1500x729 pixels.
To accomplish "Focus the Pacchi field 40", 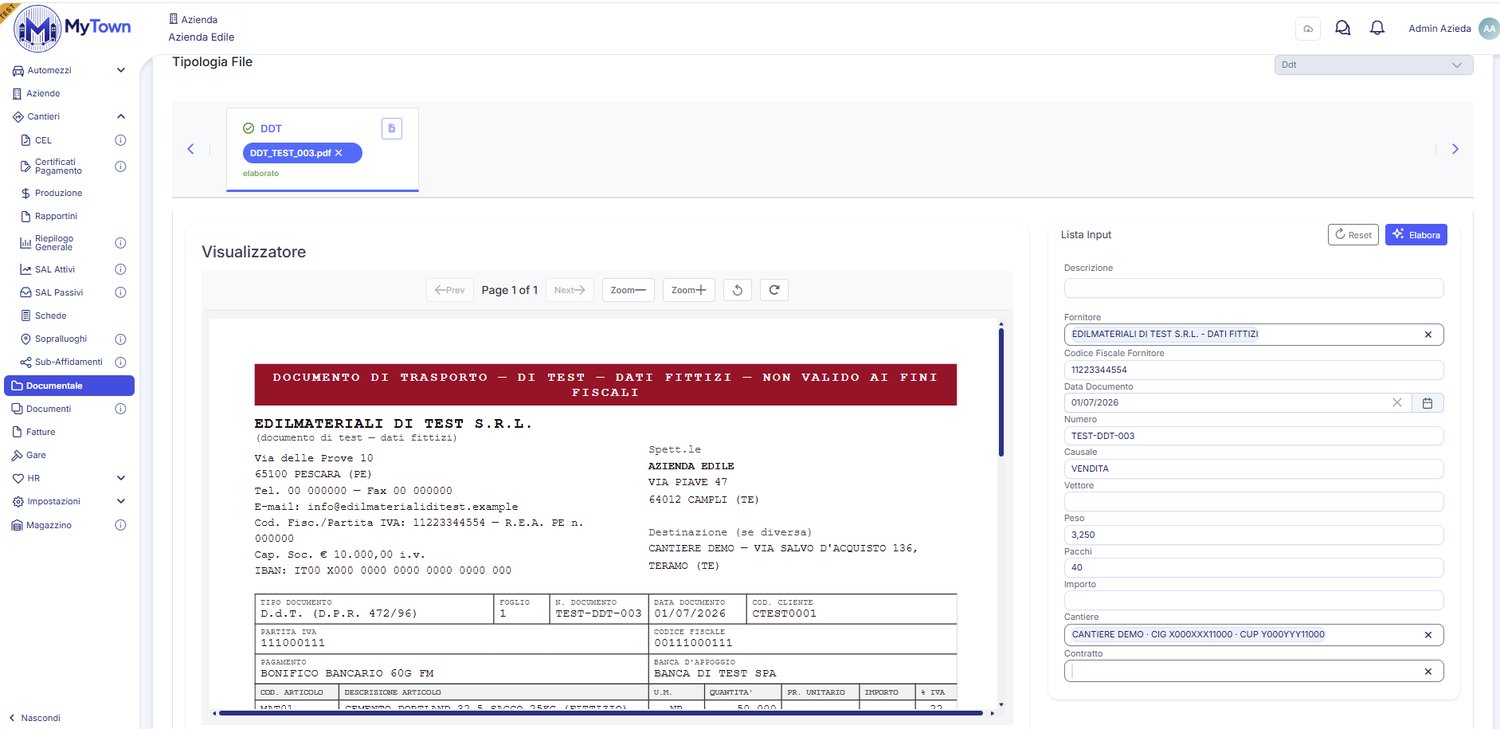I will coord(1254,567).
